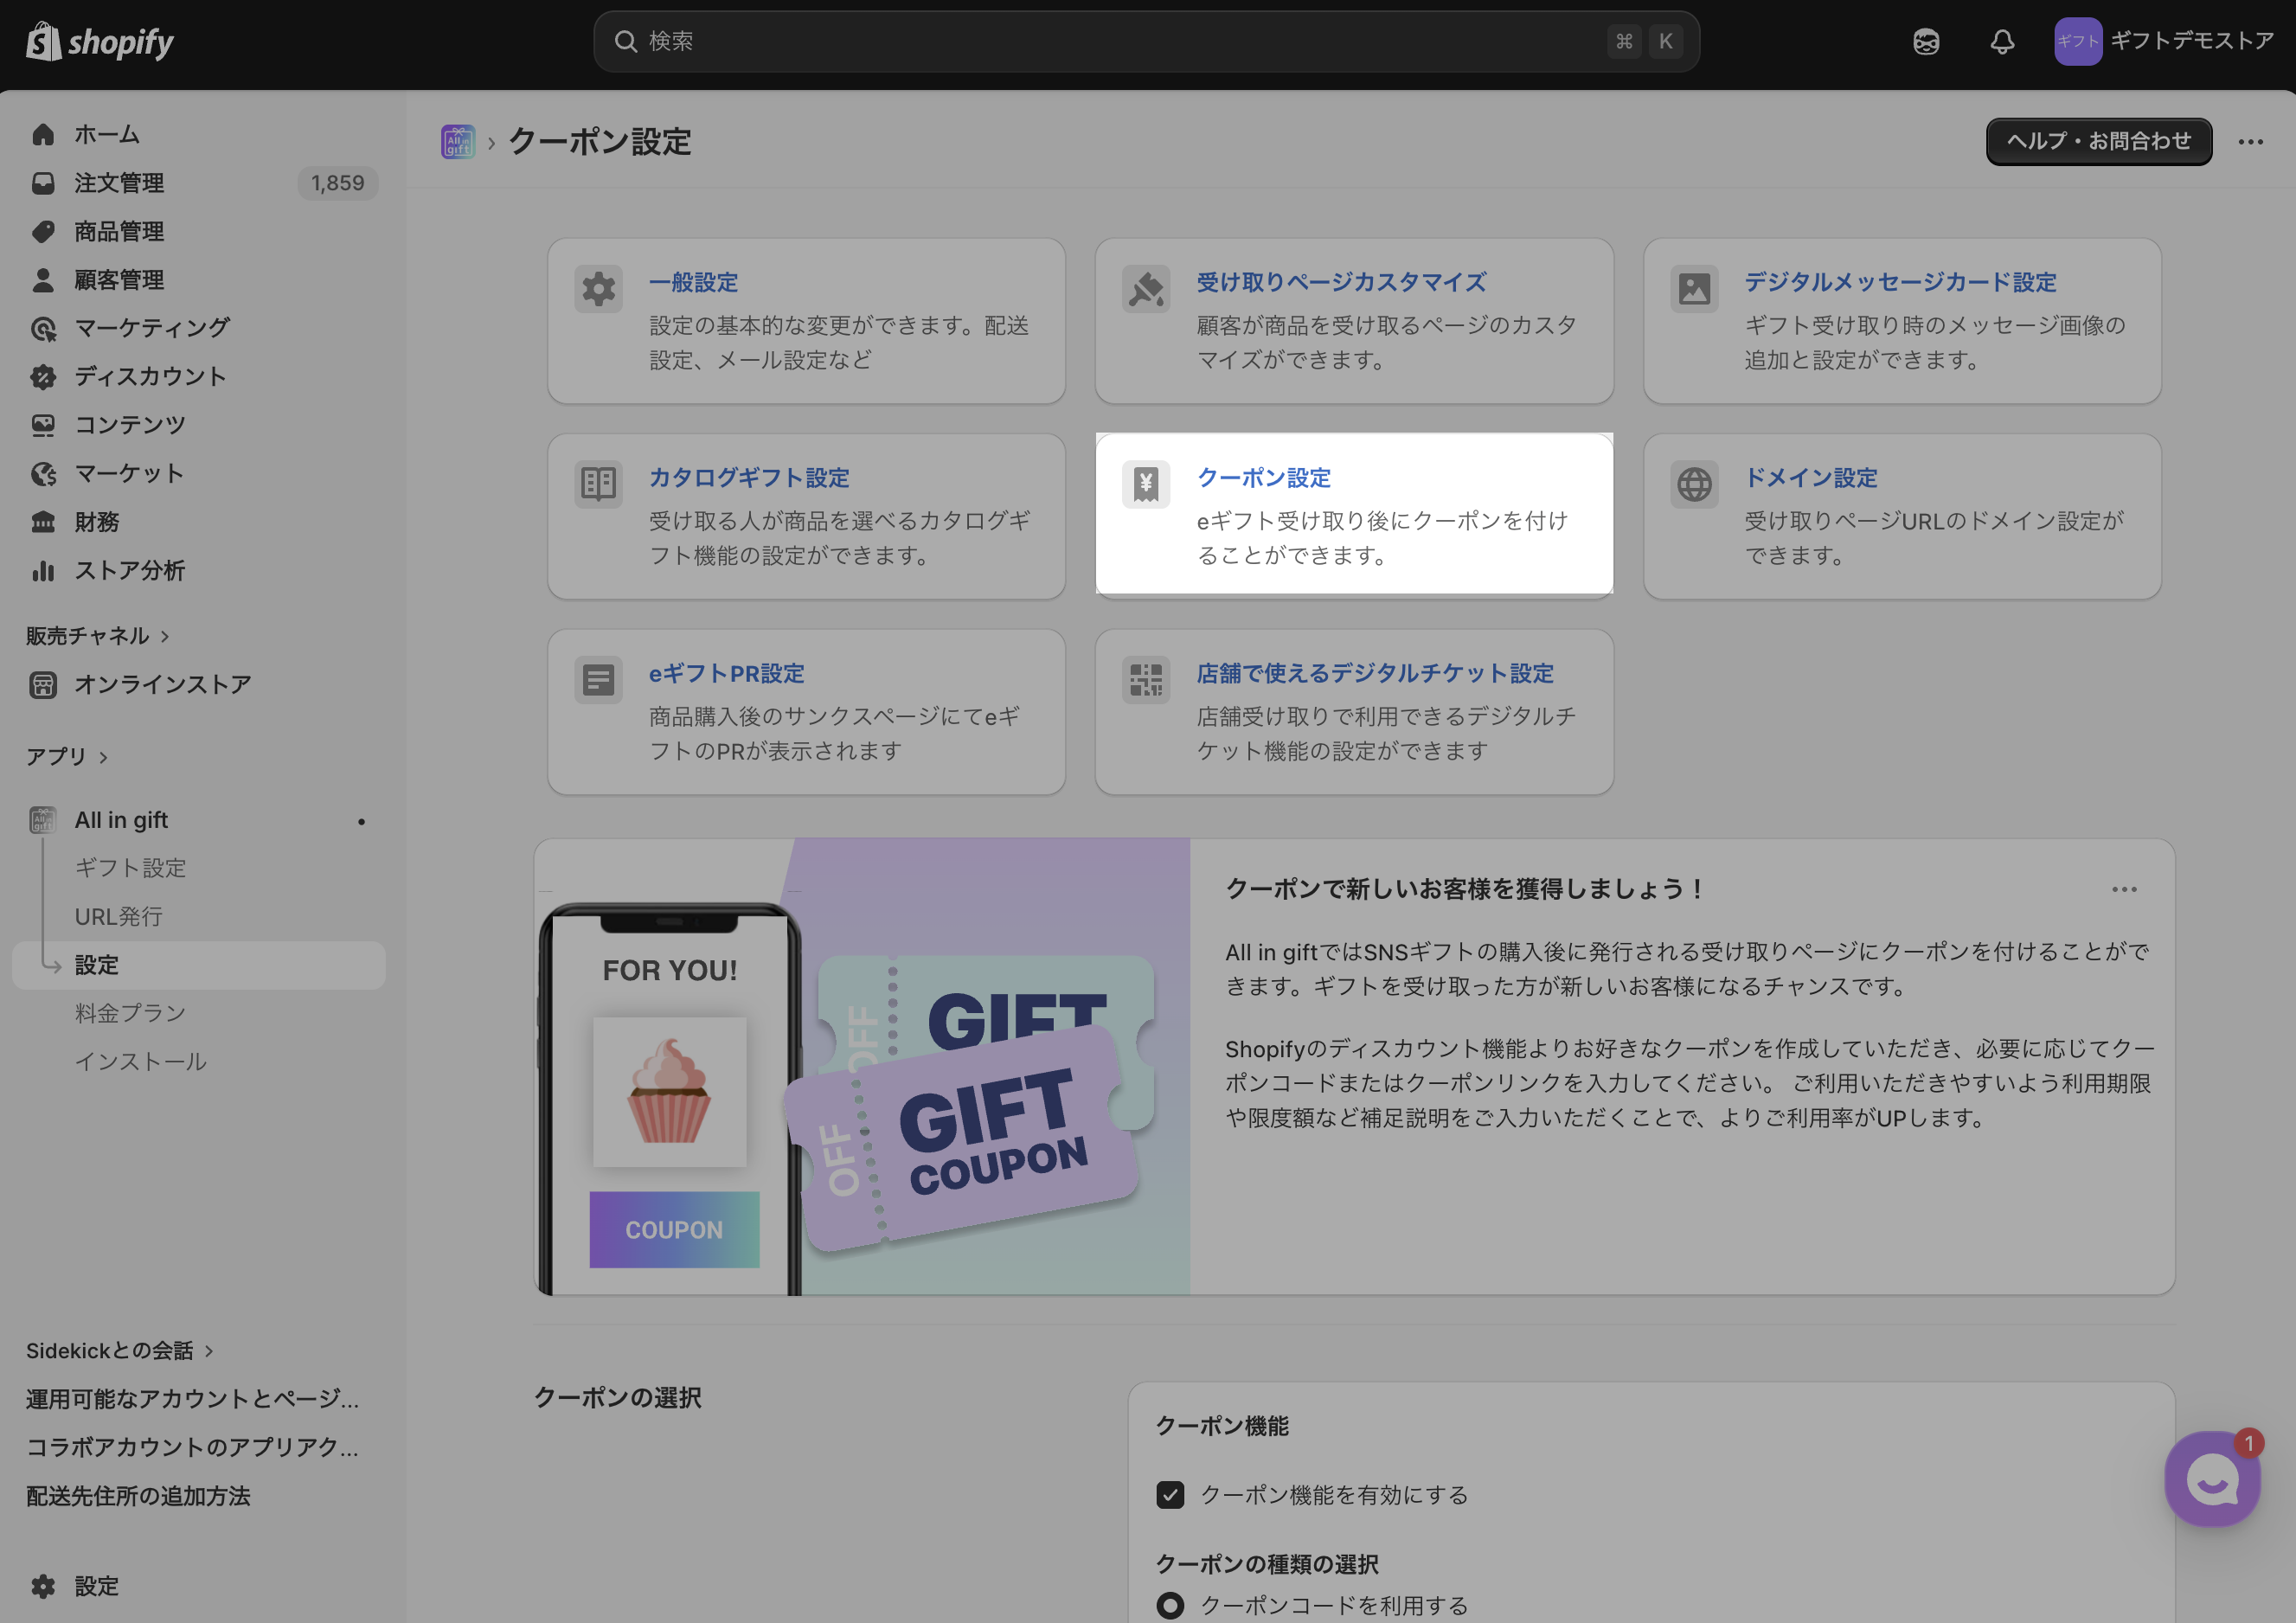
Task: Click the ヘルプ・お問合わせ button
Action: (x=2098, y=142)
